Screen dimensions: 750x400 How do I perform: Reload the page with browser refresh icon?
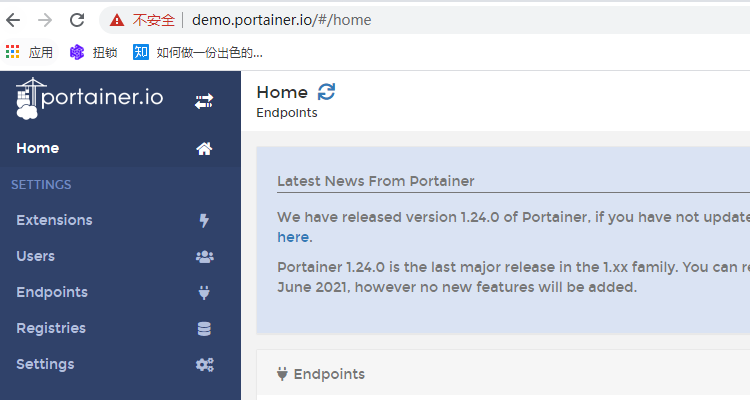[x=77, y=20]
